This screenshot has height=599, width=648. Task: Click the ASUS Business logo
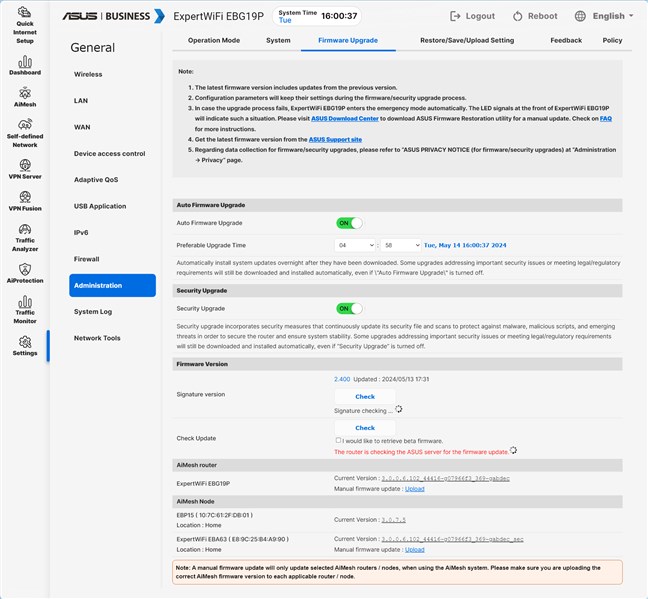114,16
